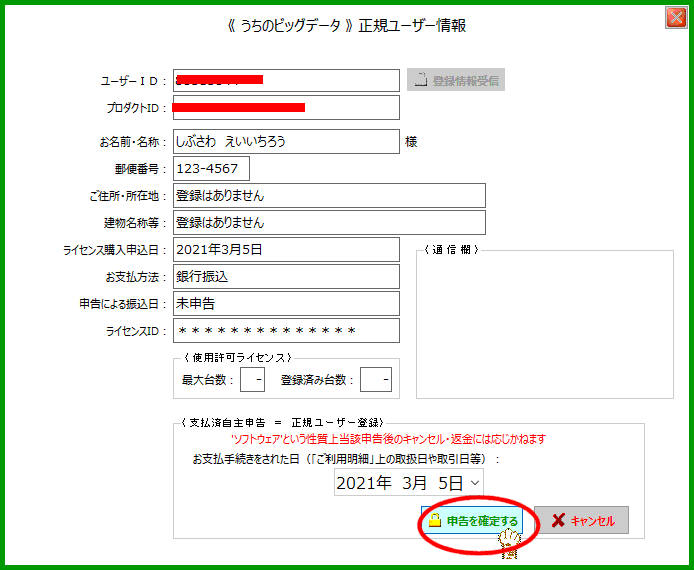The width and height of the screenshot is (694, 570).
Task: Click the 登録情報受信 button
Action: (456, 80)
